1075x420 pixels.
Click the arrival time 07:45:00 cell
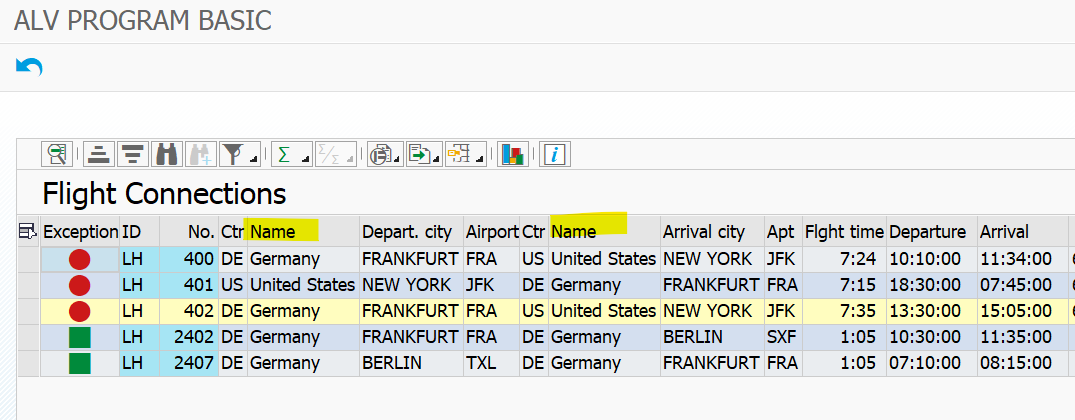(1023, 285)
